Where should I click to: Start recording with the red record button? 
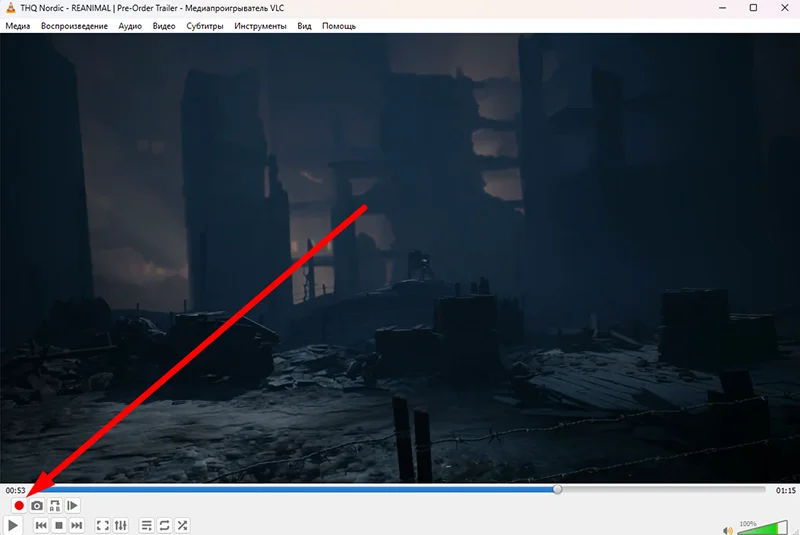(x=18, y=506)
